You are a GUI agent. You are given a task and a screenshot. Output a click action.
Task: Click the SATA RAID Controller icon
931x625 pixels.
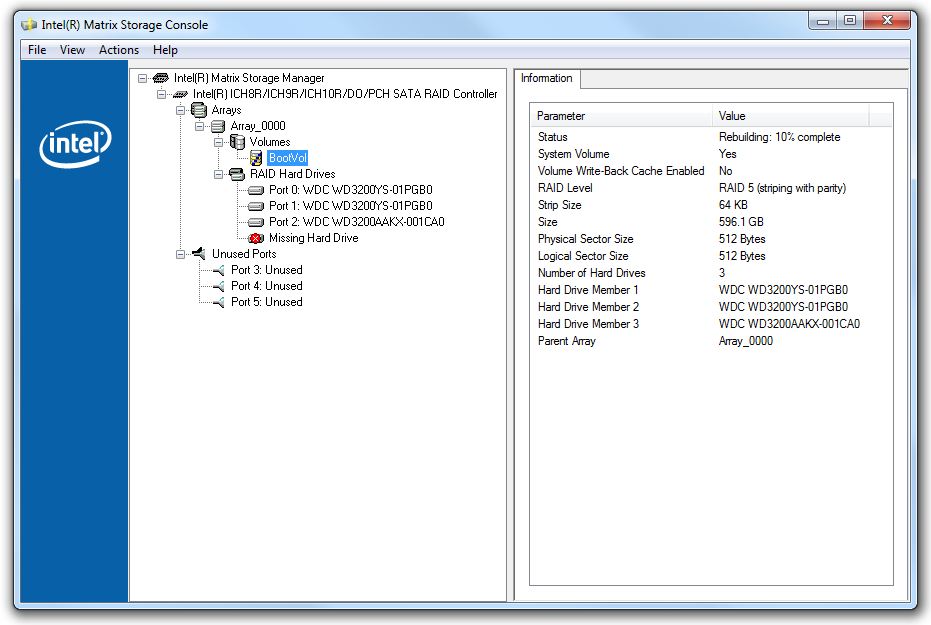pyautogui.click(x=180, y=94)
